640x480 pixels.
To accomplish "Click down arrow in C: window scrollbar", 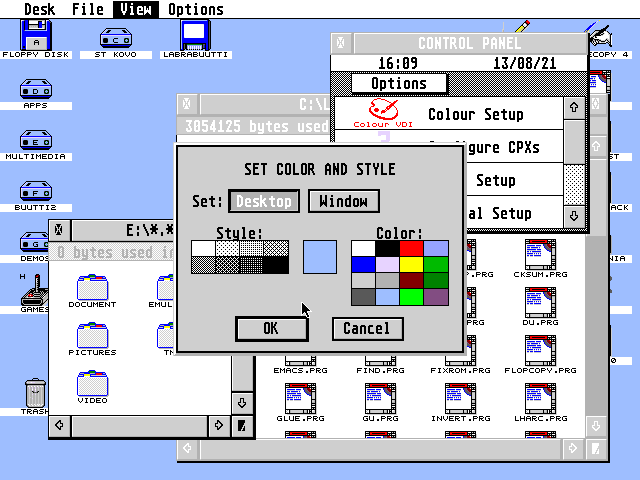I will tap(596, 426).
